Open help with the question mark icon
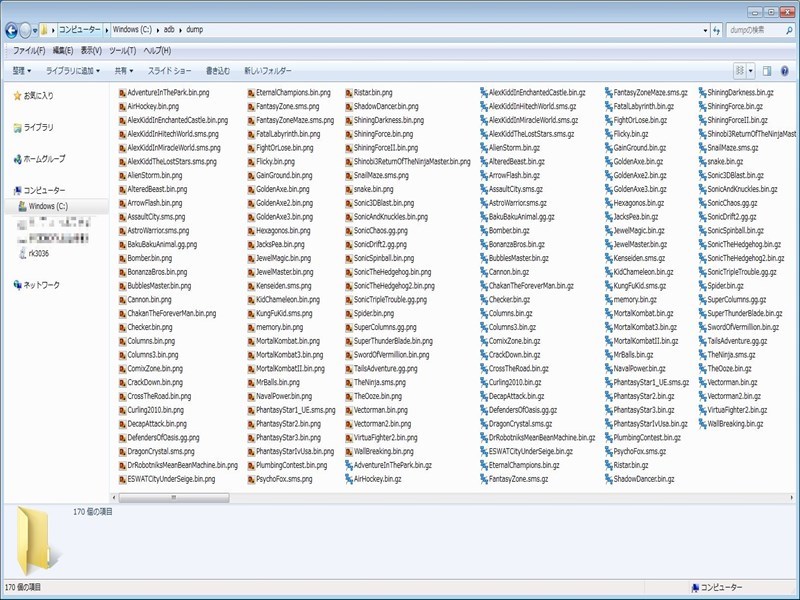The image size is (800, 600). tap(785, 71)
